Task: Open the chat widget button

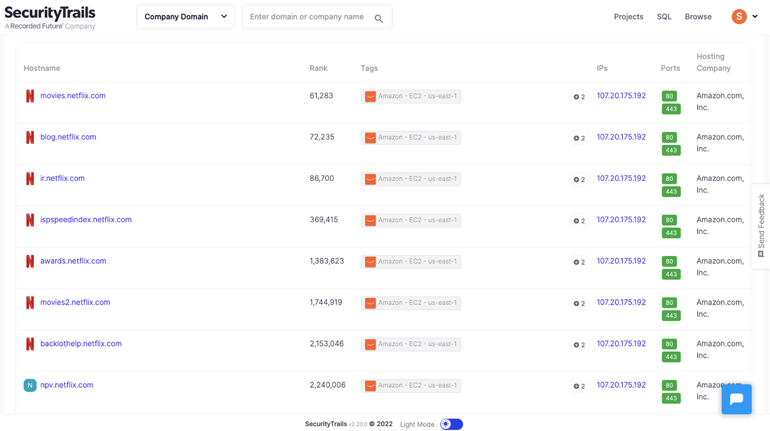Action: pos(736,399)
